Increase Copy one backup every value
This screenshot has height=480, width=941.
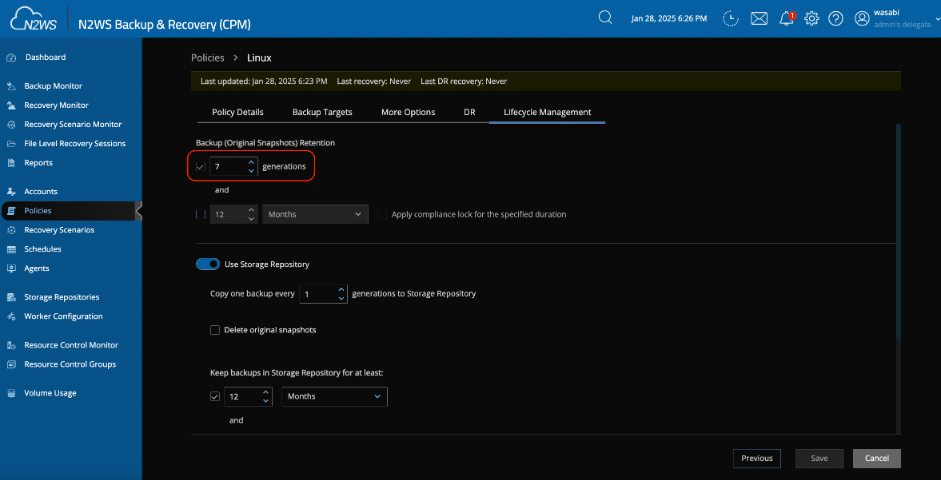click(341, 290)
